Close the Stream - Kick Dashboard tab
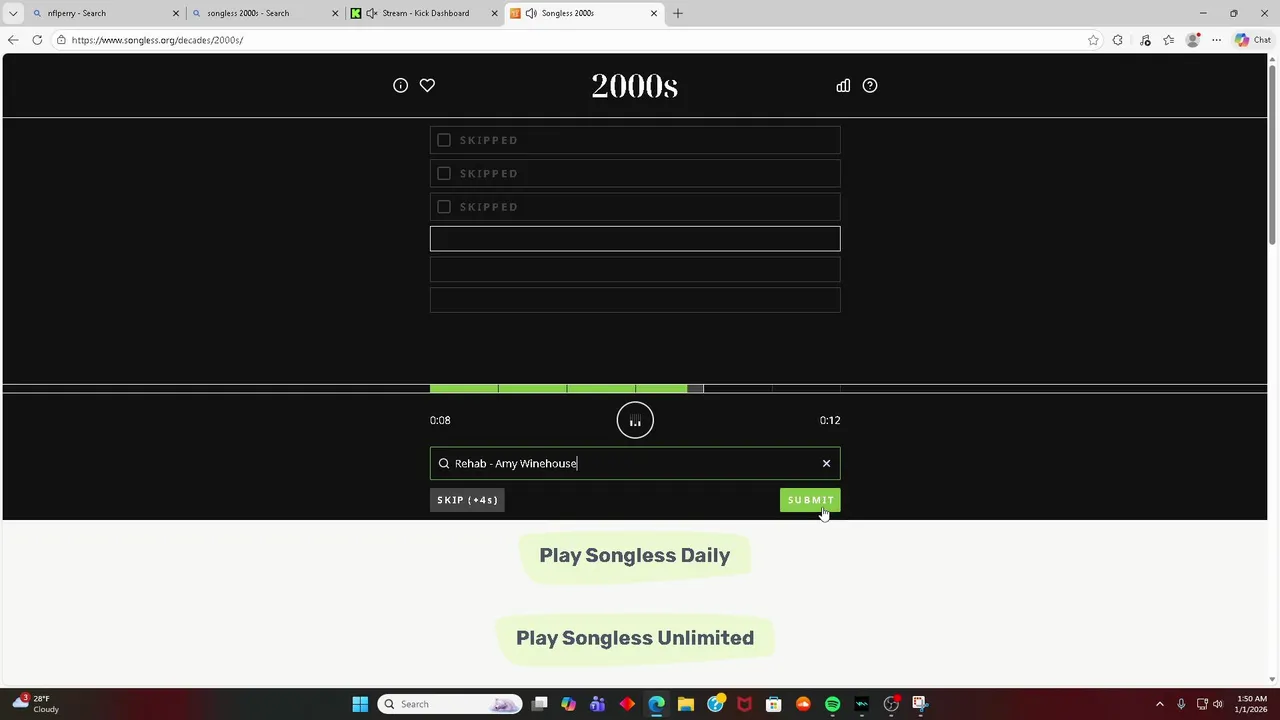Image resolution: width=1280 pixels, height=720 pixels. [x=494, y=13]
